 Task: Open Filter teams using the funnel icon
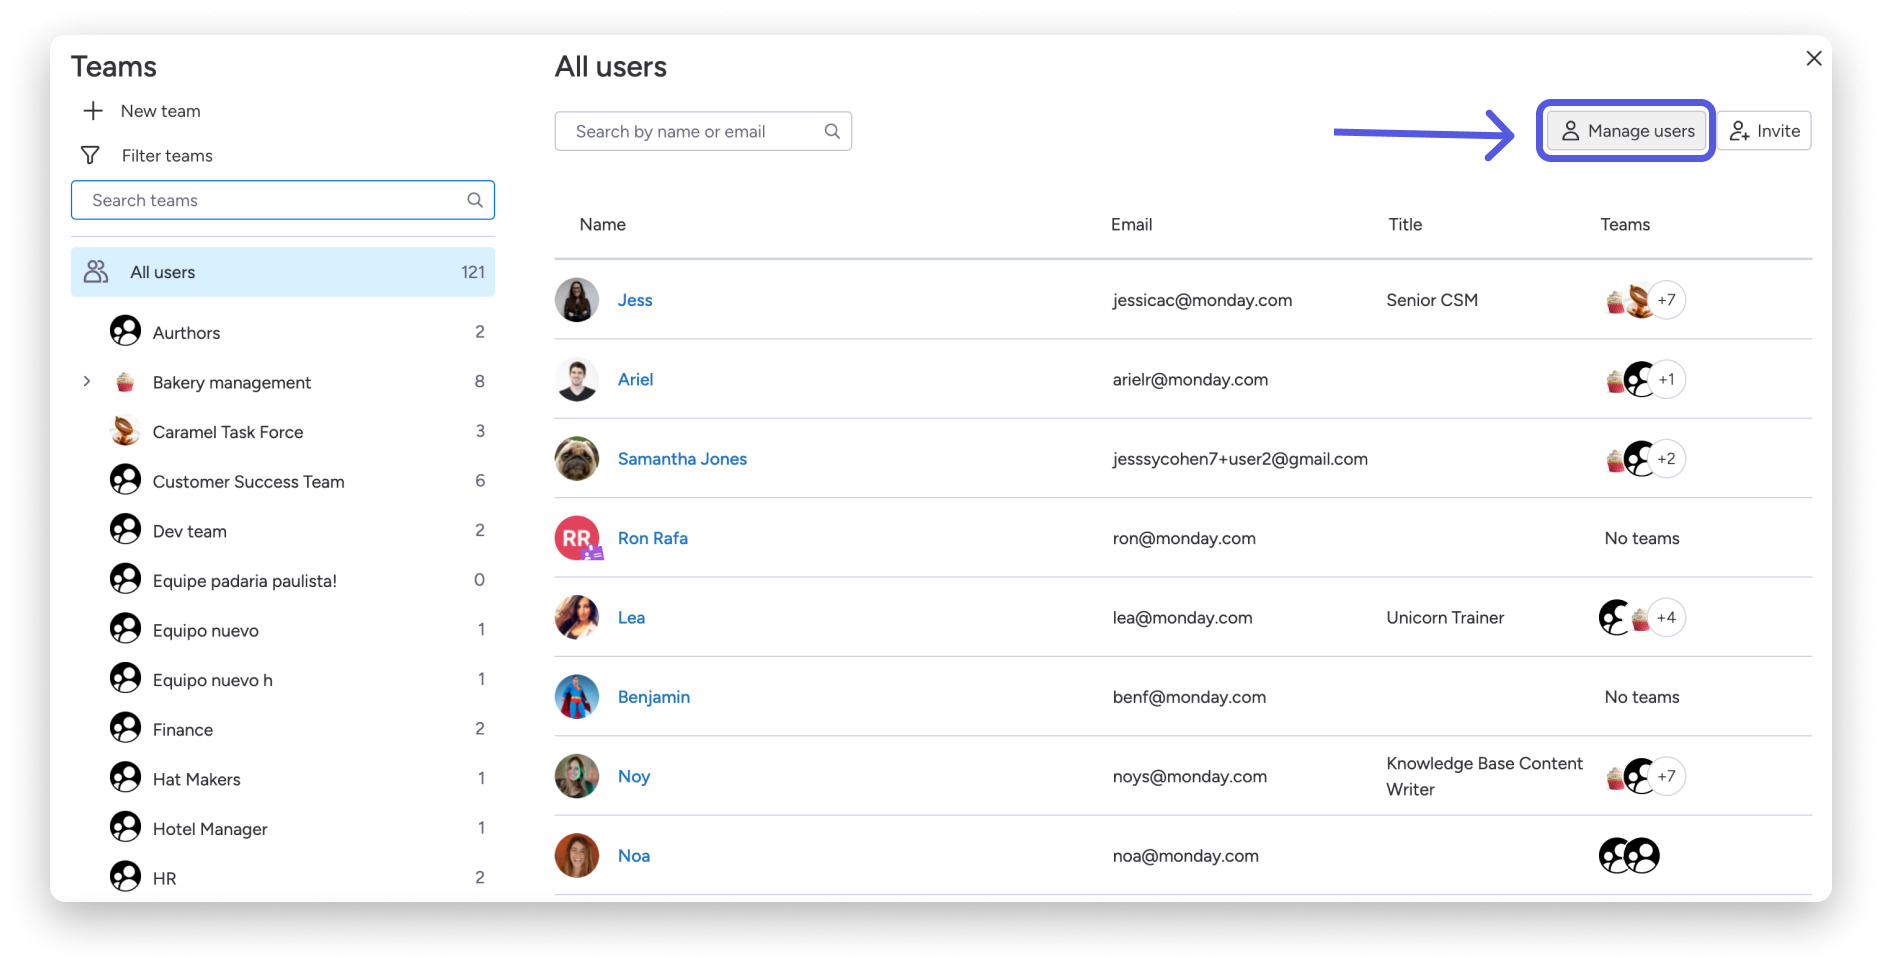coord(90,154)
